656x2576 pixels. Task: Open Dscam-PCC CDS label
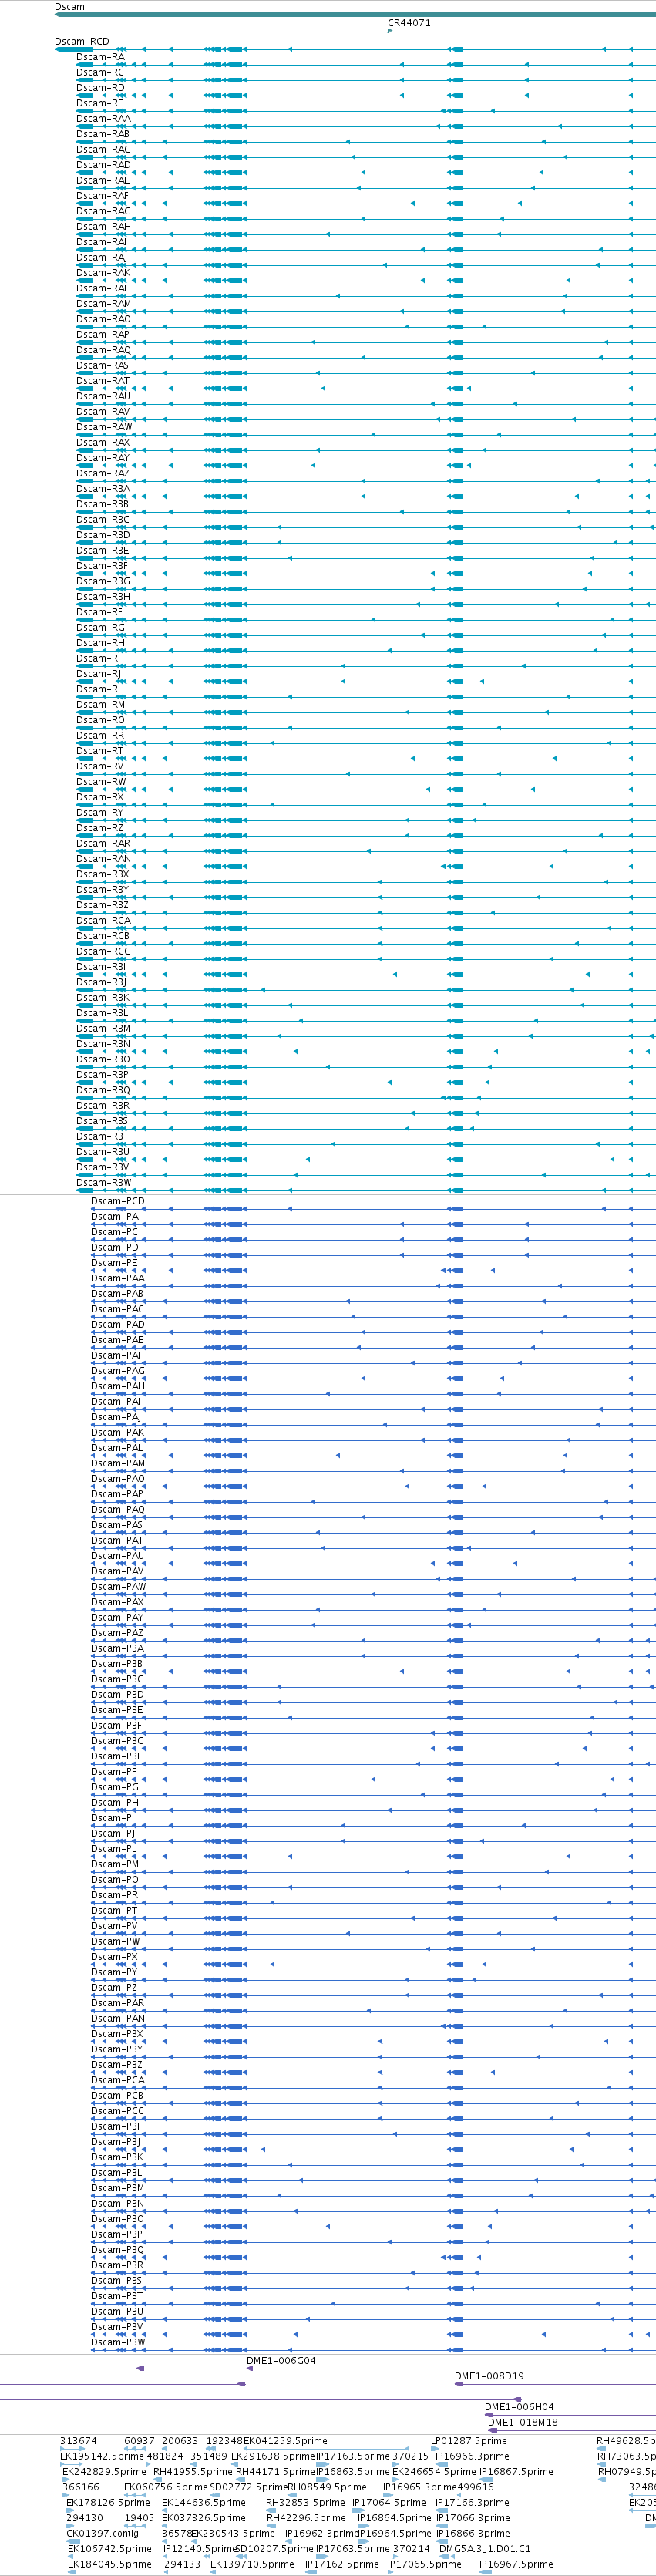pos(117,2111)
